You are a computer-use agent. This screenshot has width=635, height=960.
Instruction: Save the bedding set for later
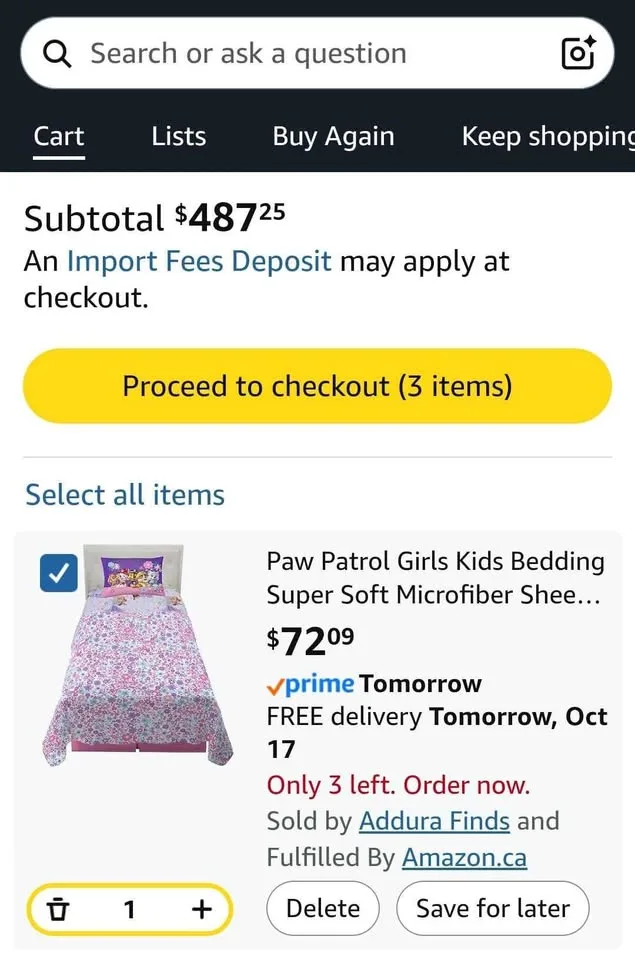pos(492,908)
